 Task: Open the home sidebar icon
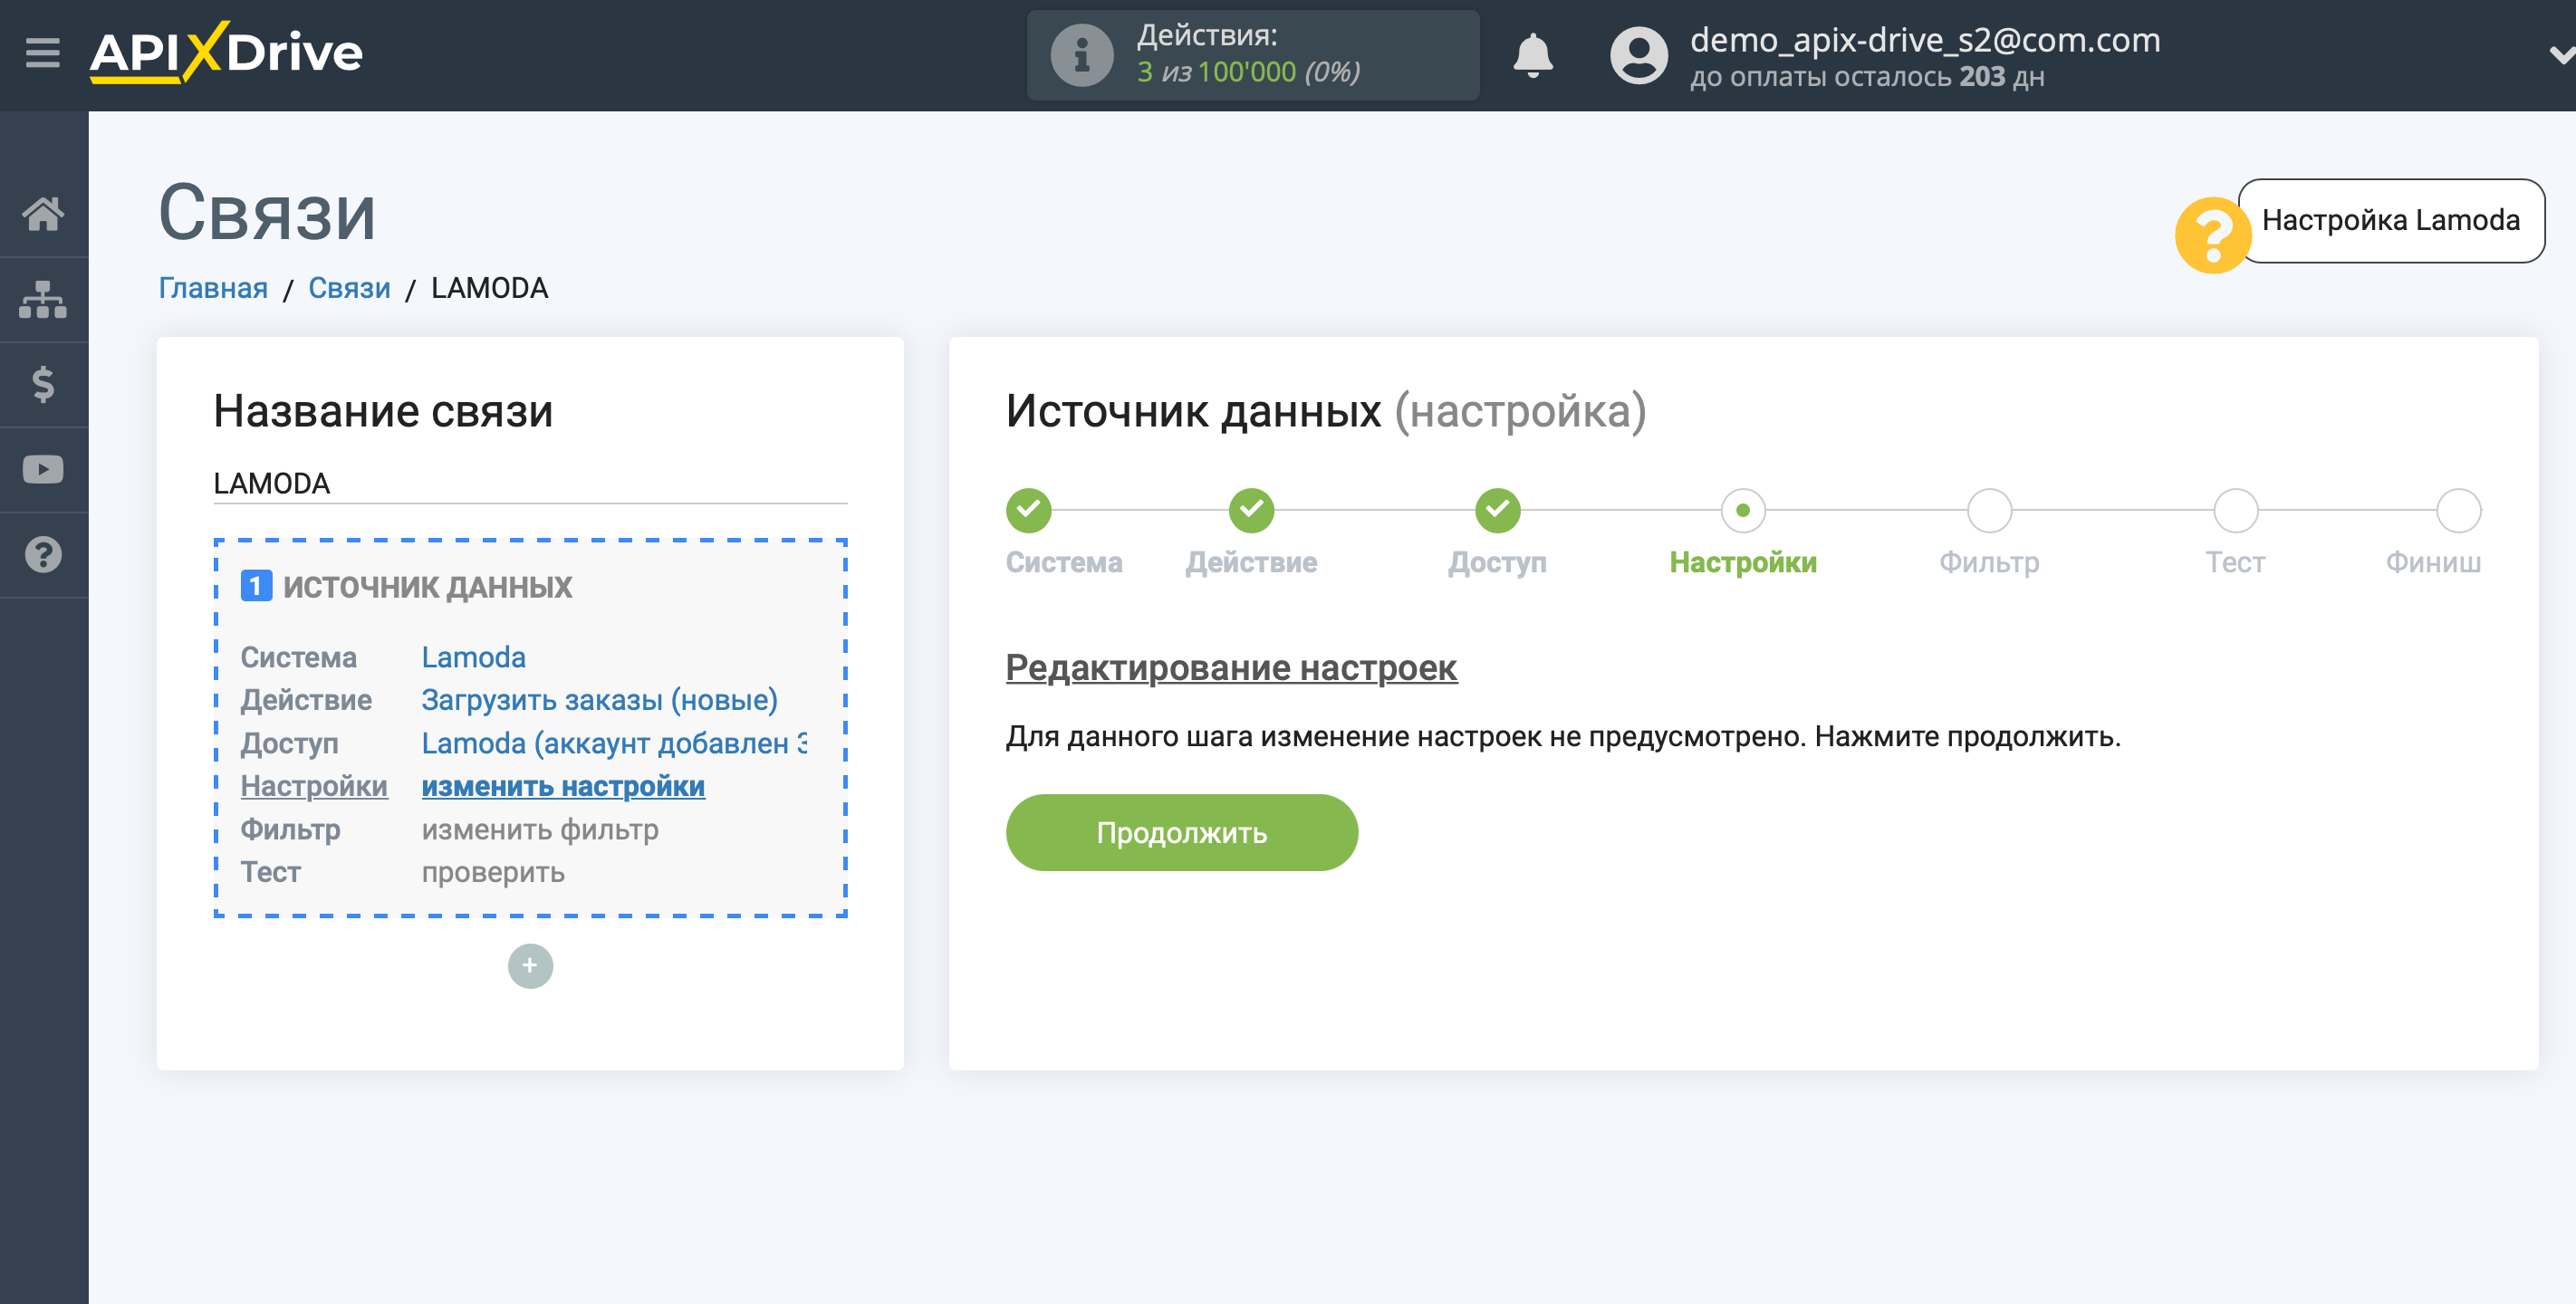click(43, 213)
